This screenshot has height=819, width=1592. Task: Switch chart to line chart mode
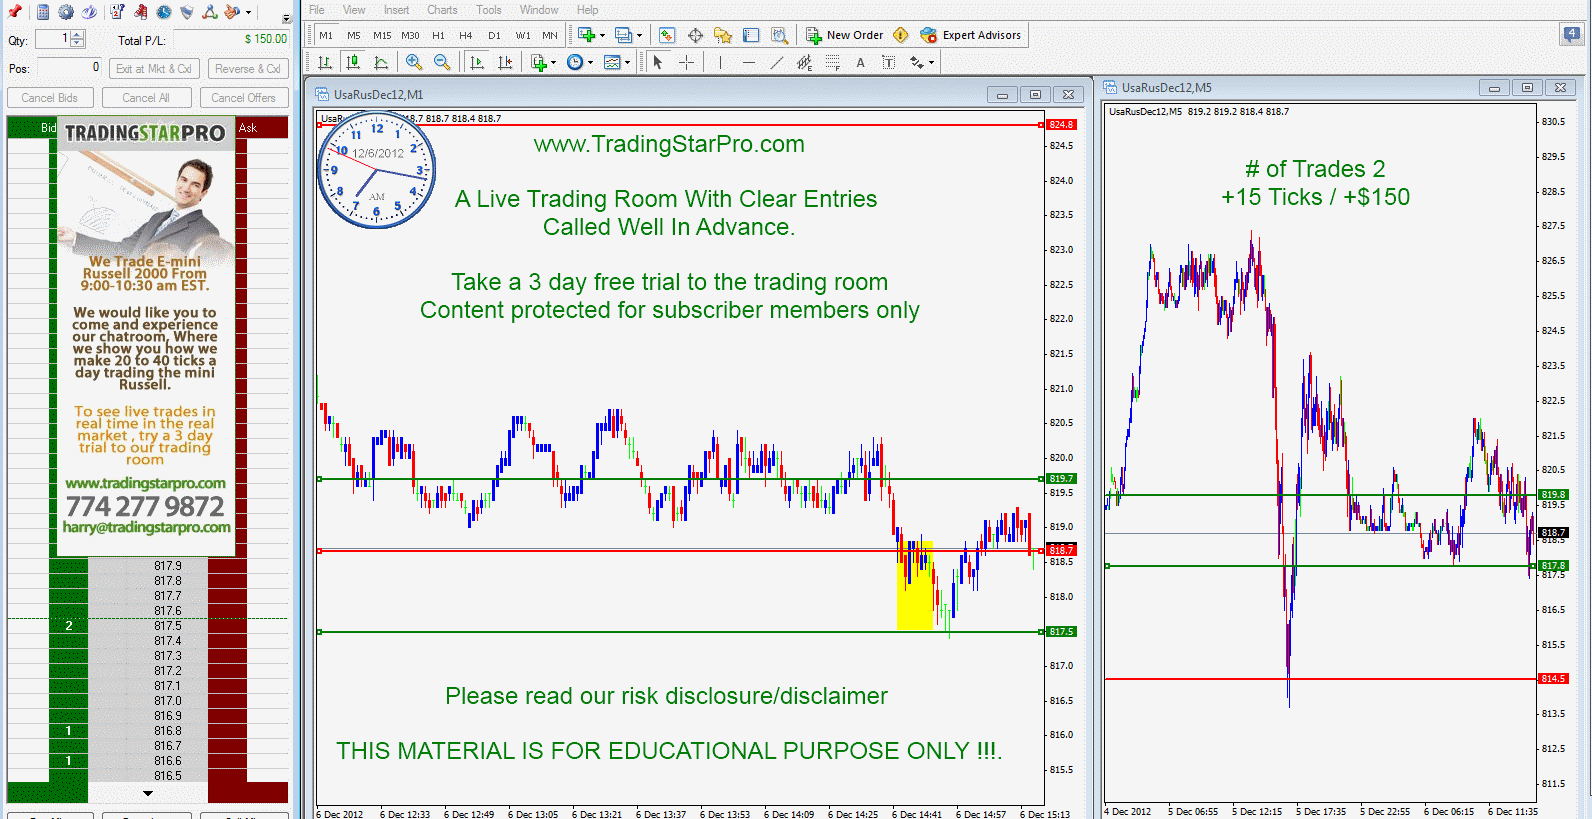pos(381,62)
